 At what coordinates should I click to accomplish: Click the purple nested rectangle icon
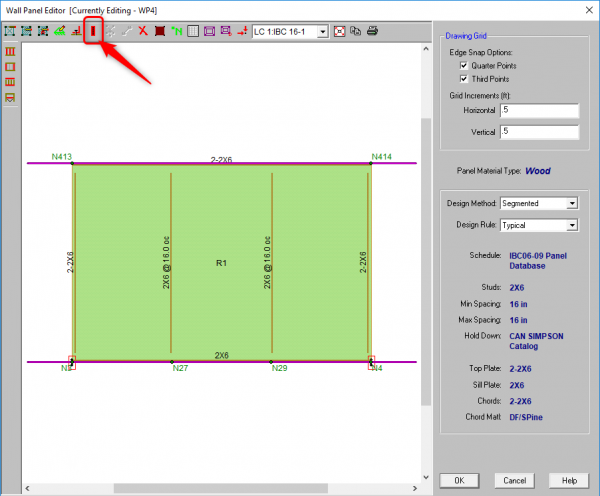[x=209, y=31]
